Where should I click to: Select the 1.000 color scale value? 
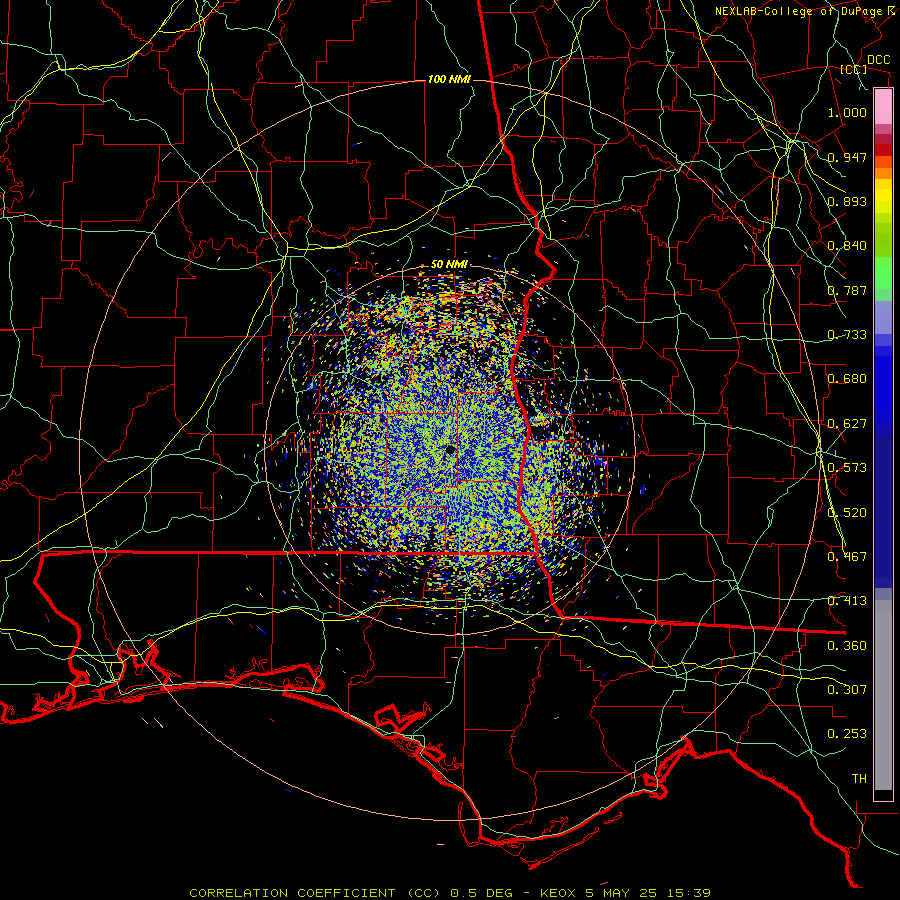coord(847,112)
